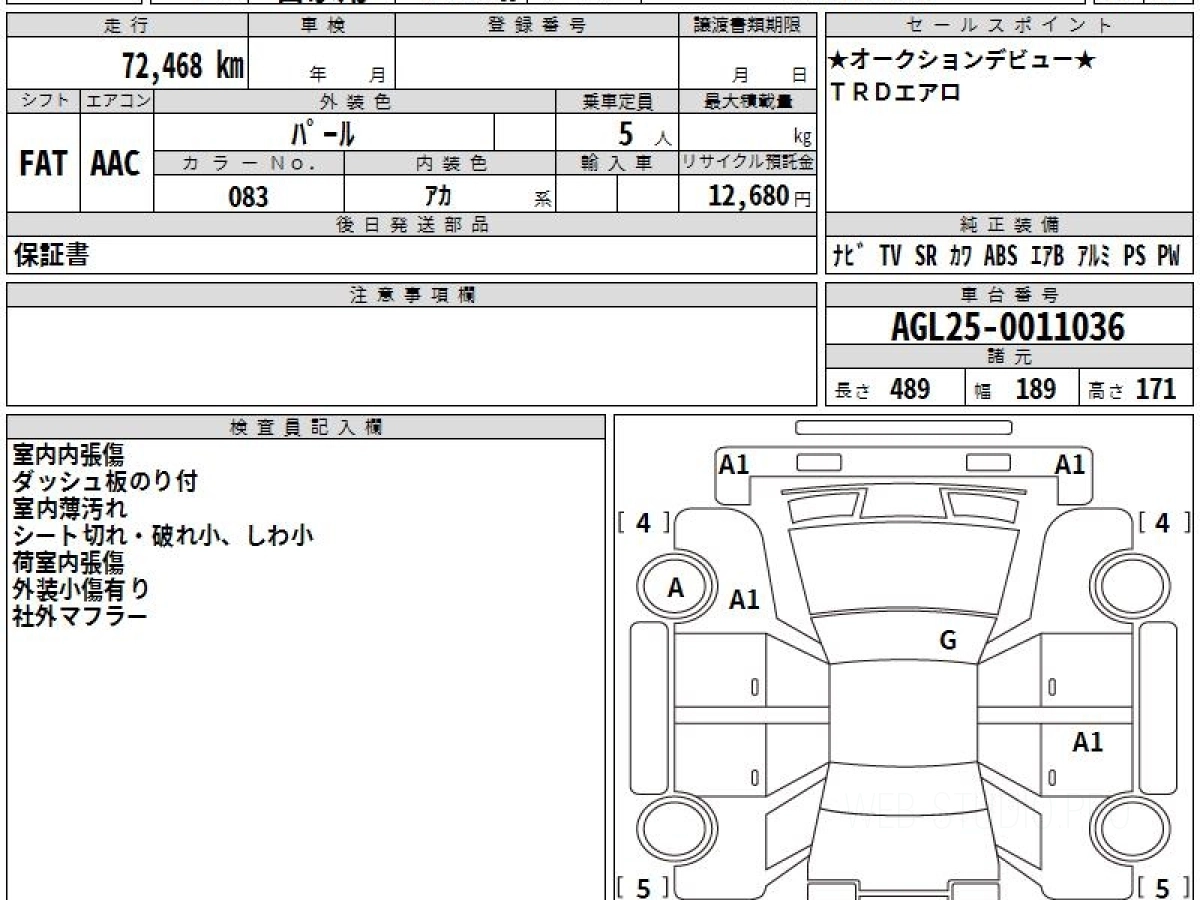Select the FAT transmission value
Image resolution: width=1200 pixels, height=900 pixels.
pos(43,163)
